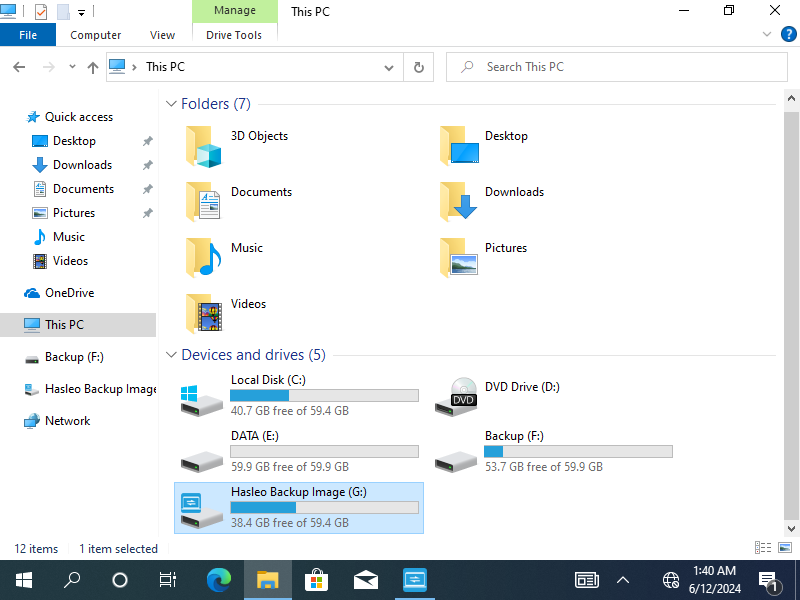Select Videos in the navigation pane
The image size is (800, 600).
(x=70, y=261)
